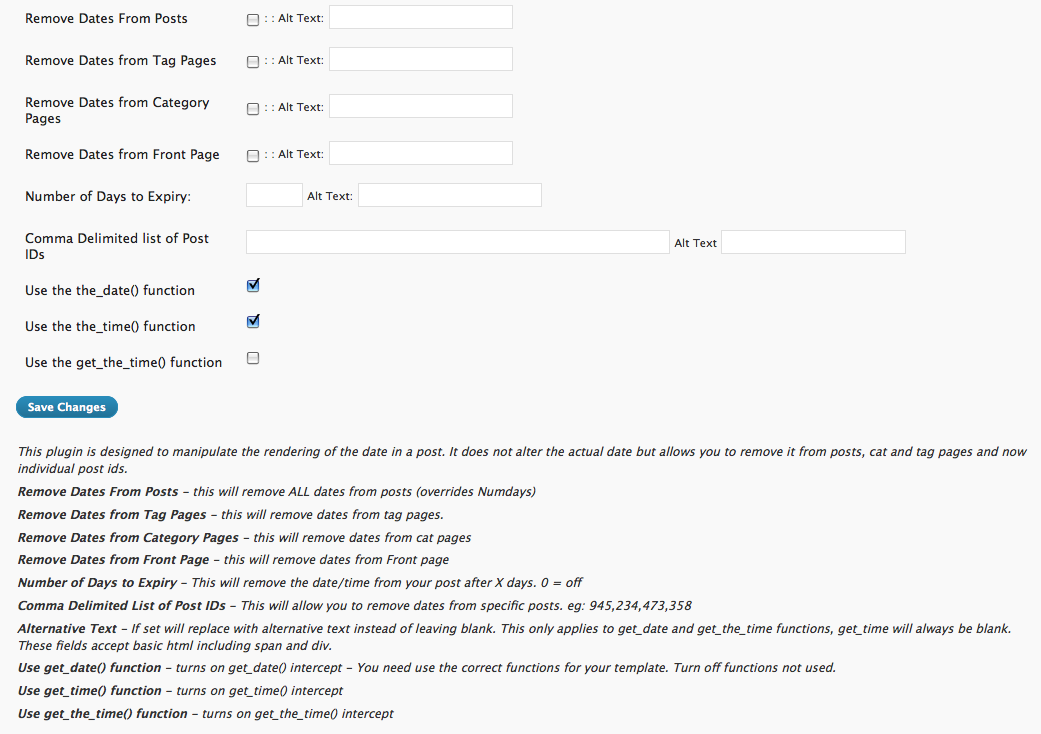1041x734 pixels.
Task: Tick the Remove Dates from Tag Pages checkbox
Action: (x=252, y=62)
